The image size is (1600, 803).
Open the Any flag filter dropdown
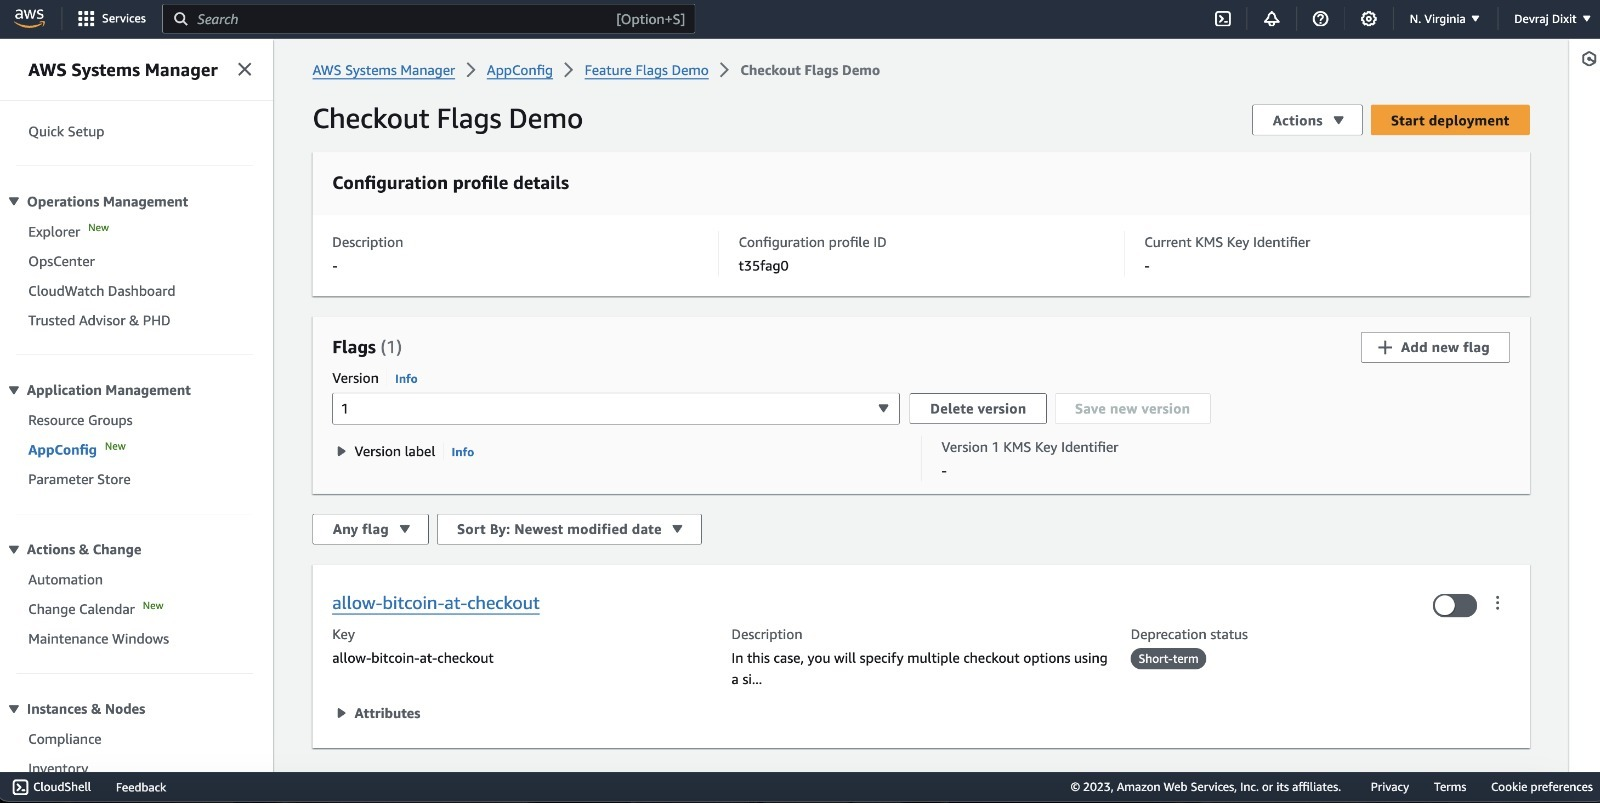(370, 529)
